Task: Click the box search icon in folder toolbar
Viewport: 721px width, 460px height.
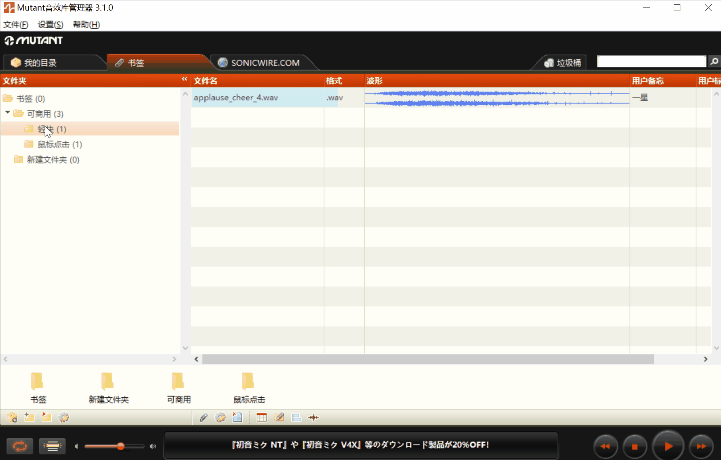Action: coord(12,417)
